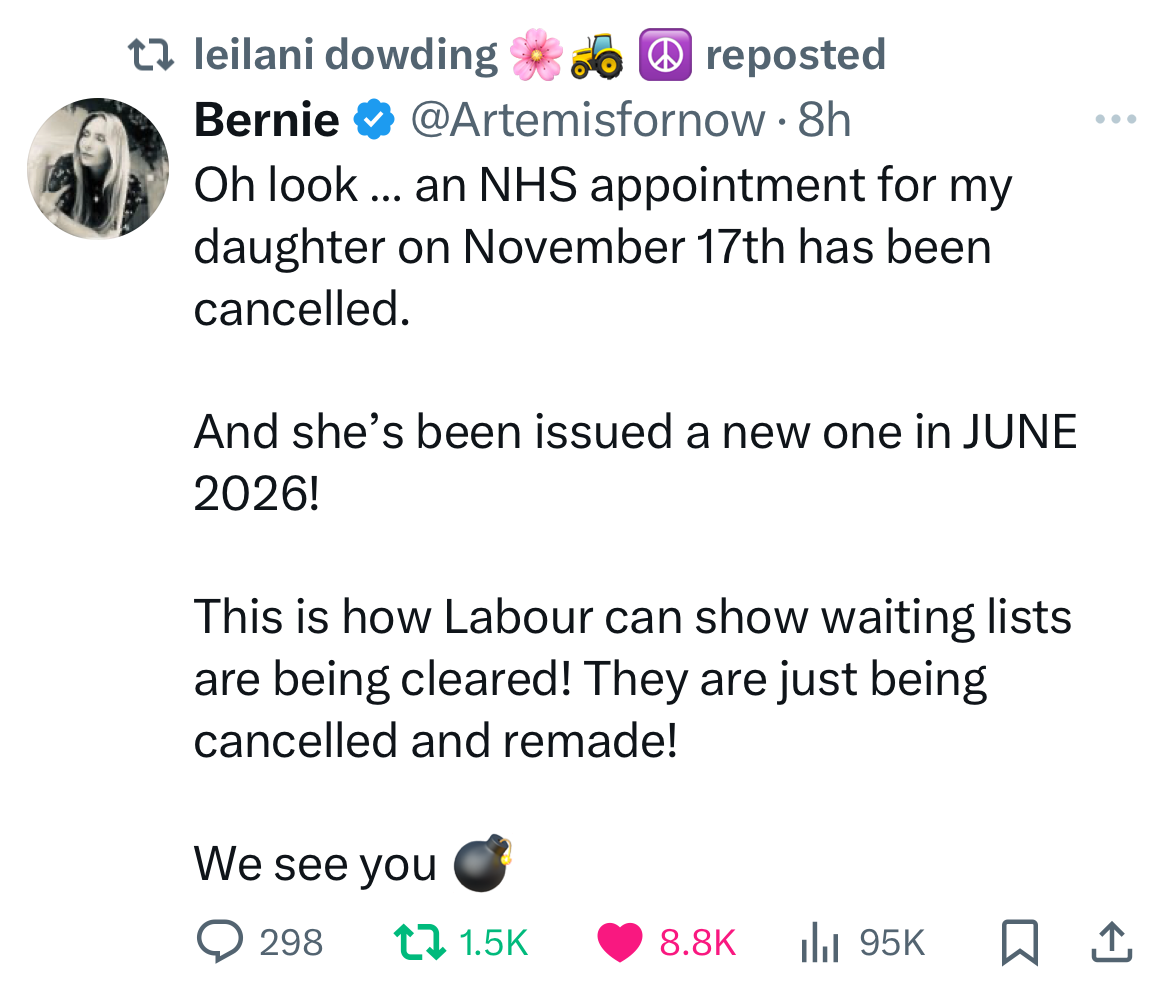Viewport: 1170px width, 998px height.
Task: Click the repost arrows next to leilani dowding
Action: pyautogui.click(x=151, y=54)
